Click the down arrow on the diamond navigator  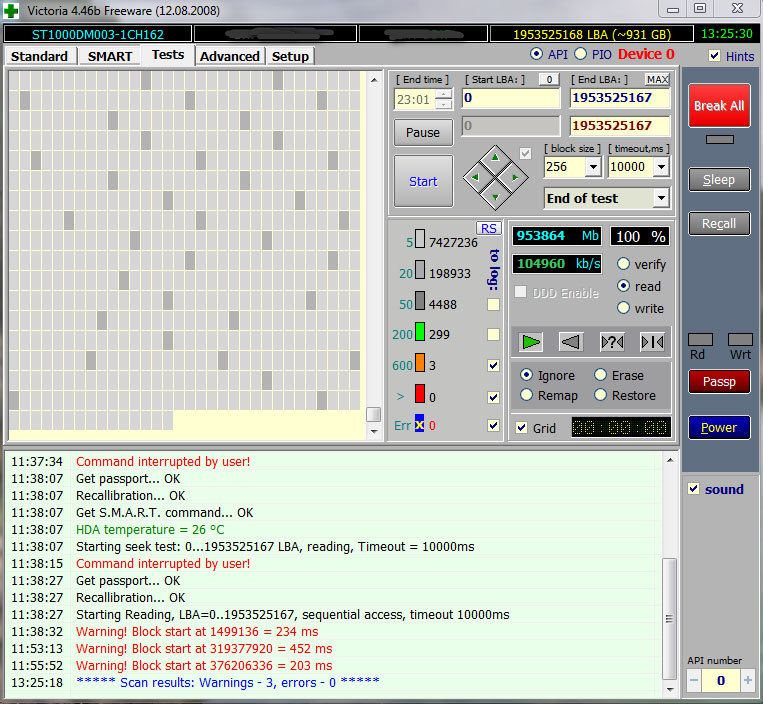pos(495,197)
